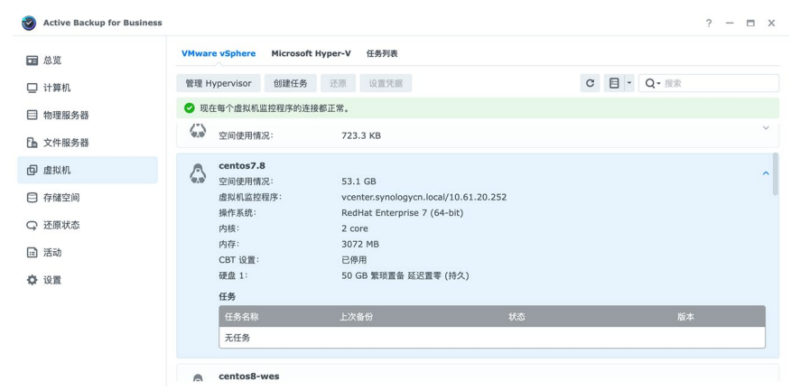
Task: Click RedHat Enterprise 7 (64-bit) value
Action: (x=403, y=213)
